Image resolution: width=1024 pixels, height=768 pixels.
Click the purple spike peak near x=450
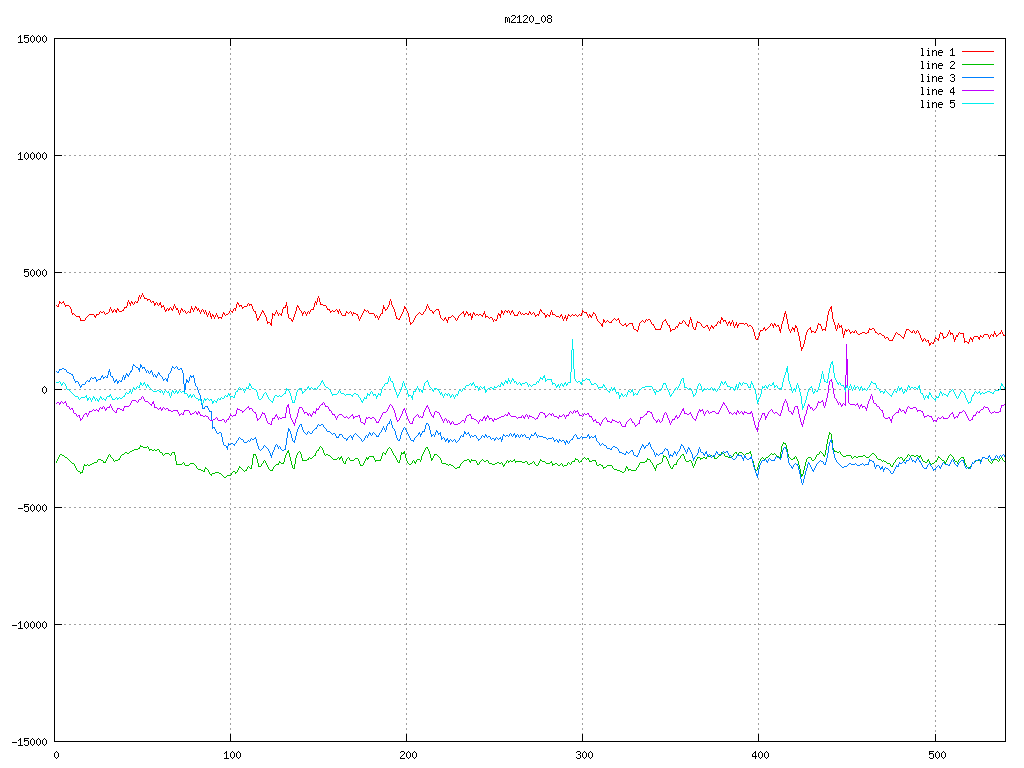point(846,345)
